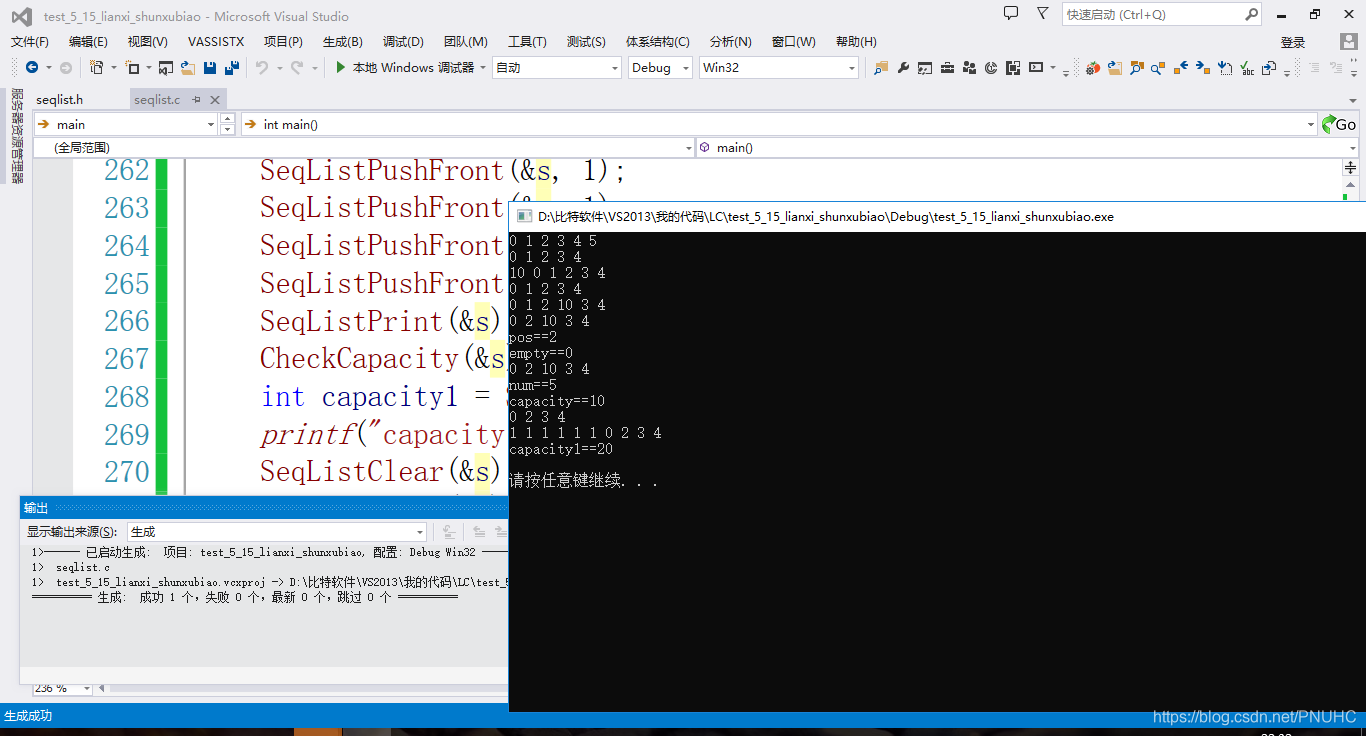Click the VA Find References icon
The image size is (1366, 736).
1158,68
